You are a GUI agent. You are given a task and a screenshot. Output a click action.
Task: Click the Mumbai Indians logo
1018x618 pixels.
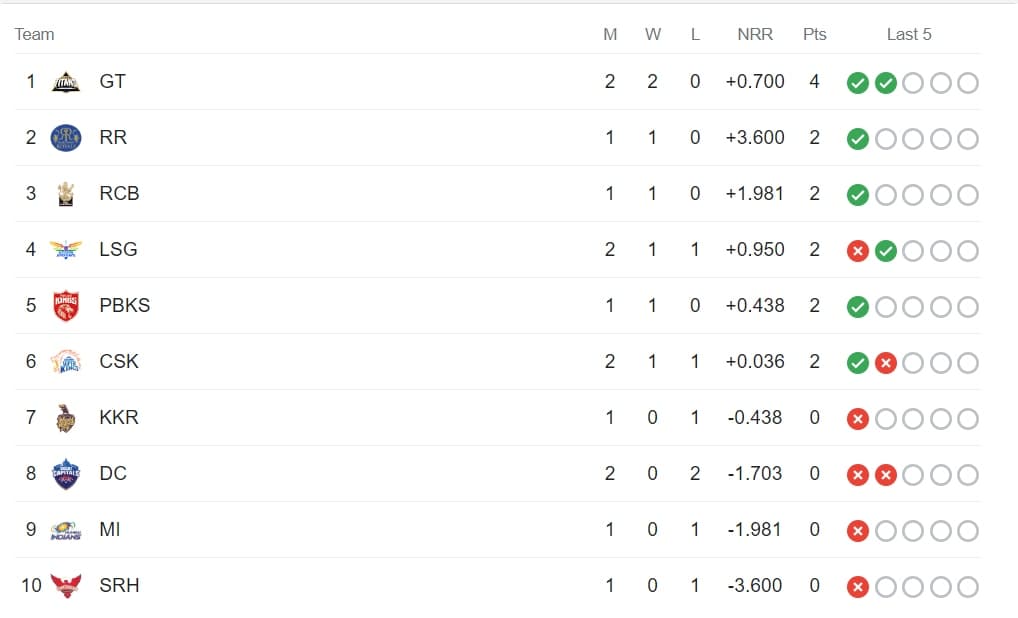[x=66, y=530]
